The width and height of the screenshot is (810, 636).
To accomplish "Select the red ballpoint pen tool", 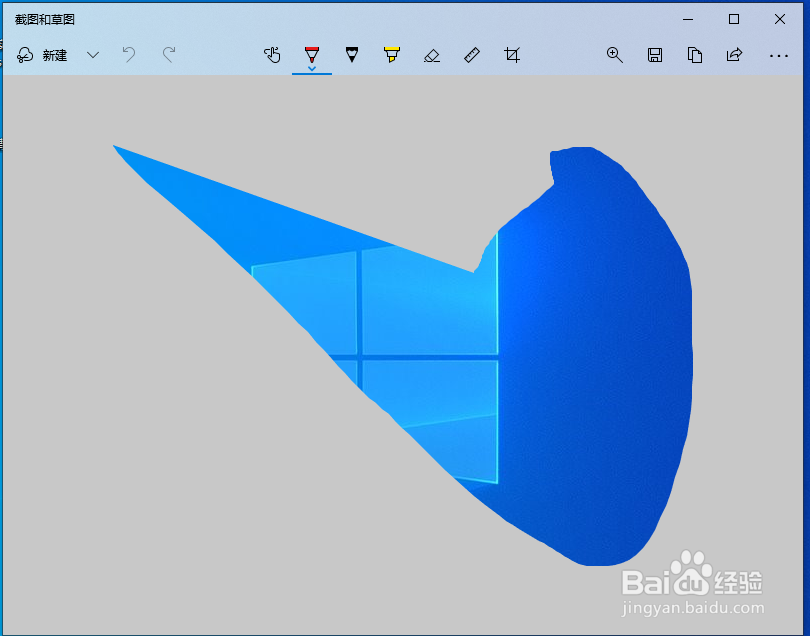I will [x=311, y=54].
